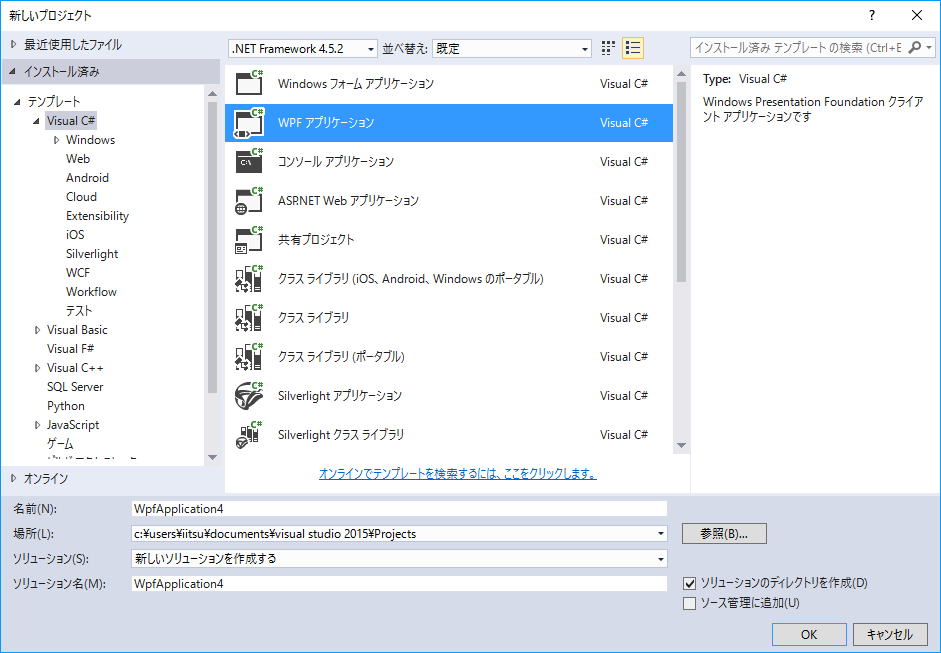Select テスト template category
The height and width of the screenshot is (653, 941).
[79, 311]
